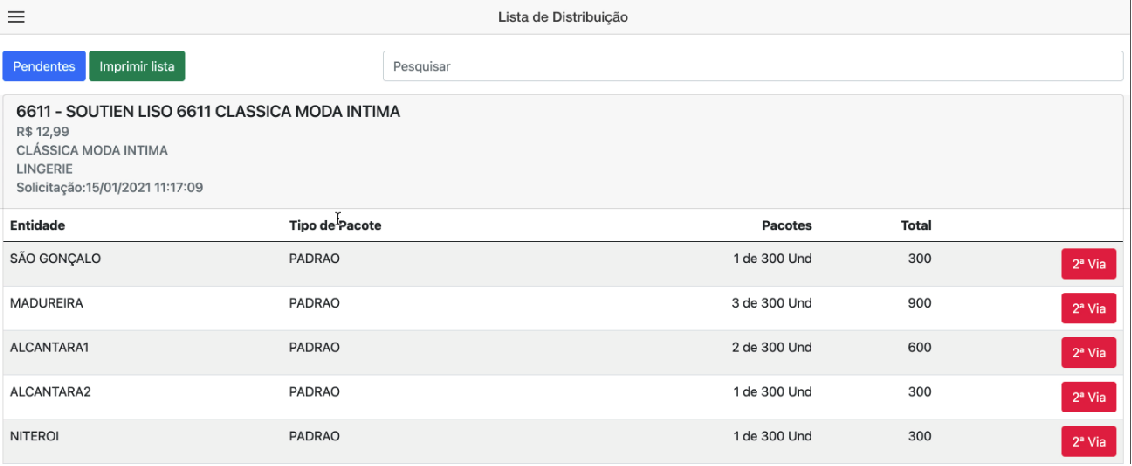1132x466 pixels.
Task: Click the total 900 cell
Action: click(x=919, y=303)
